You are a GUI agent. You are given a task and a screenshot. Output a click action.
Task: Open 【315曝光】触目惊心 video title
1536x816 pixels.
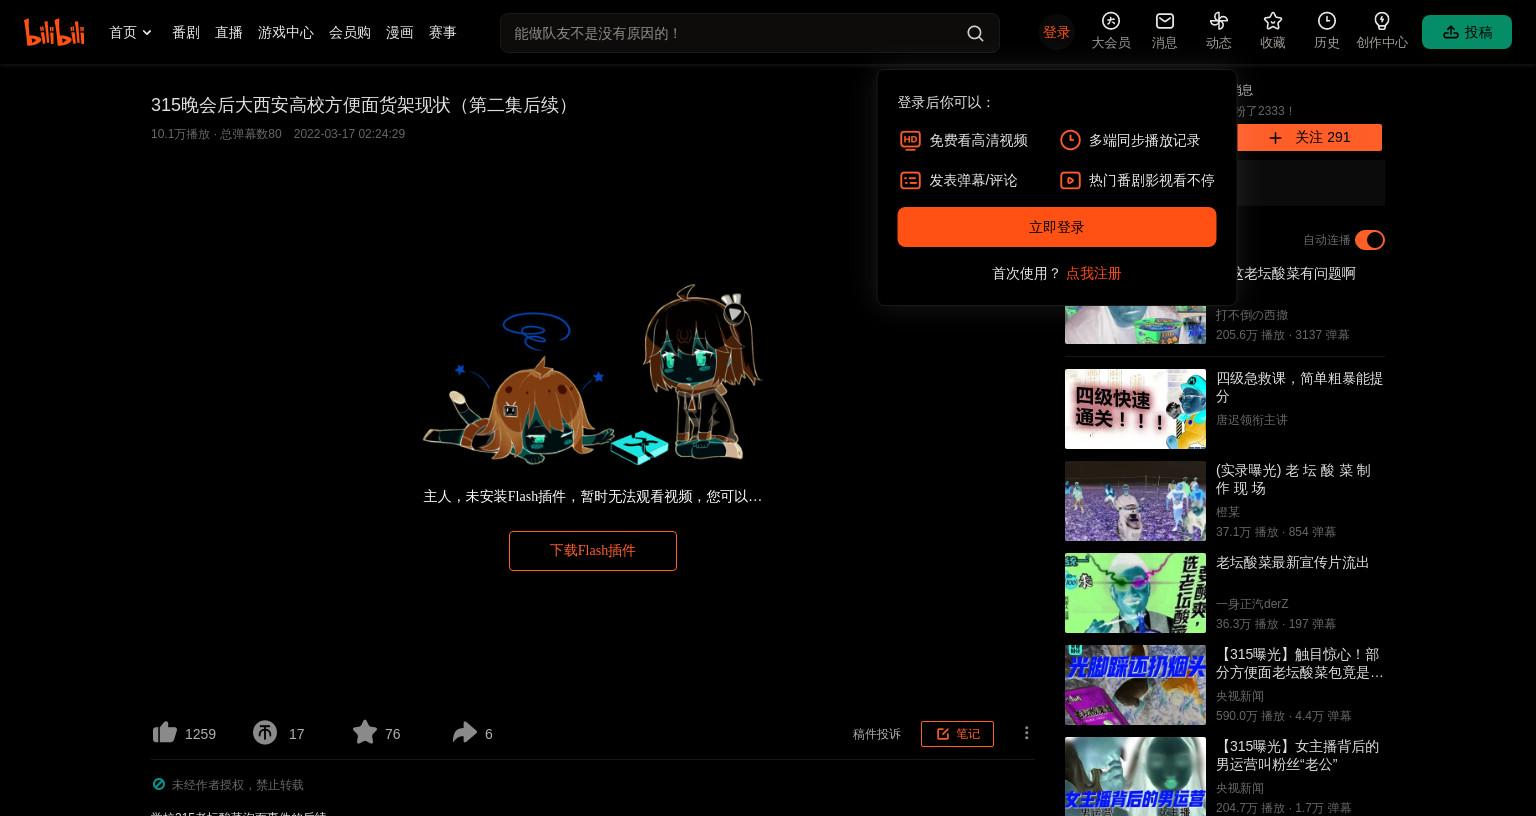pyautogui.click(x=1300, y=663)
